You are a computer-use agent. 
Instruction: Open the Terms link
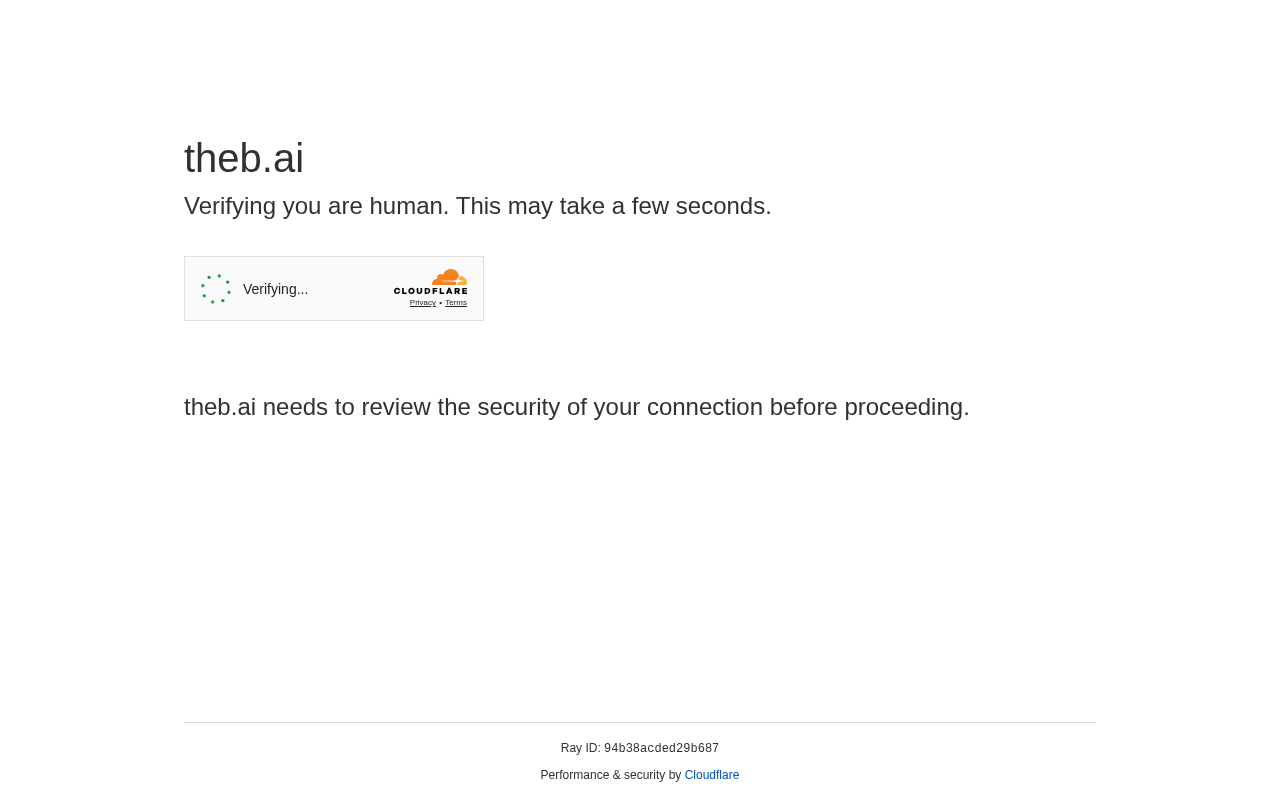(456, 301)
